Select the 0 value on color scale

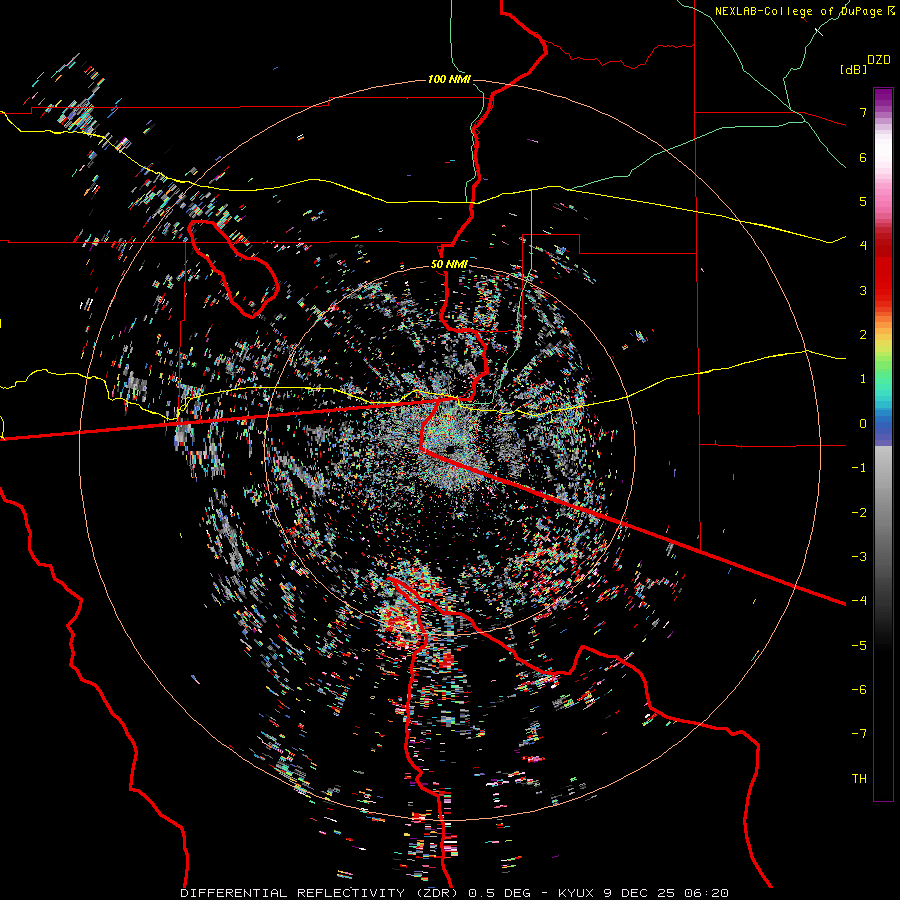[x=863, y=424]
